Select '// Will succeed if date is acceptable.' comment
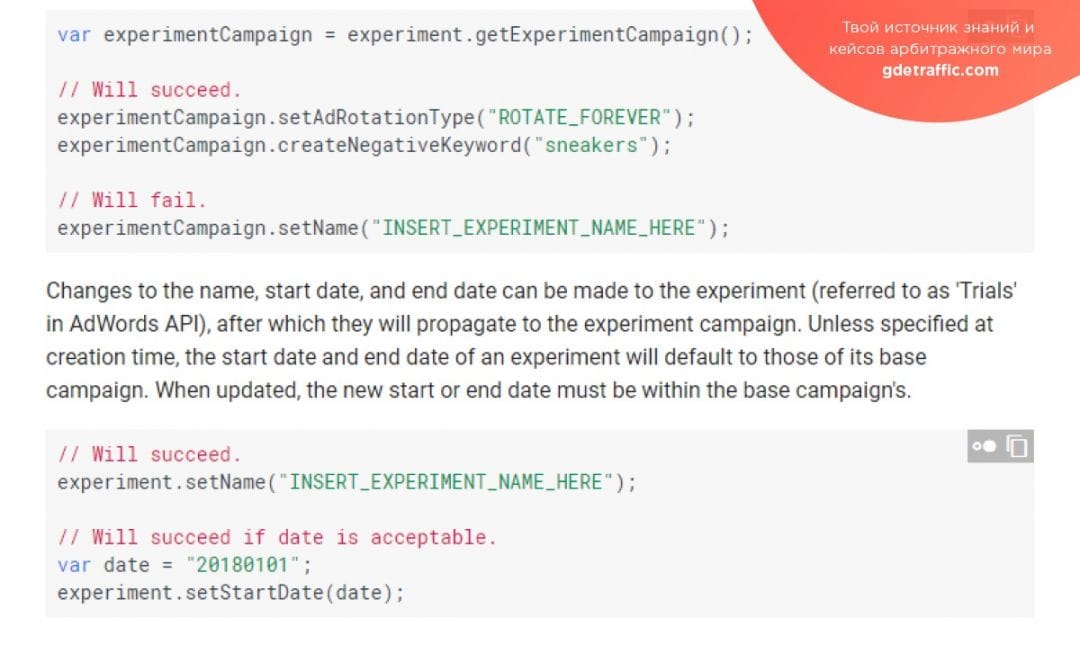Screen dimensions: 1080x645 (x=277, y=537)
